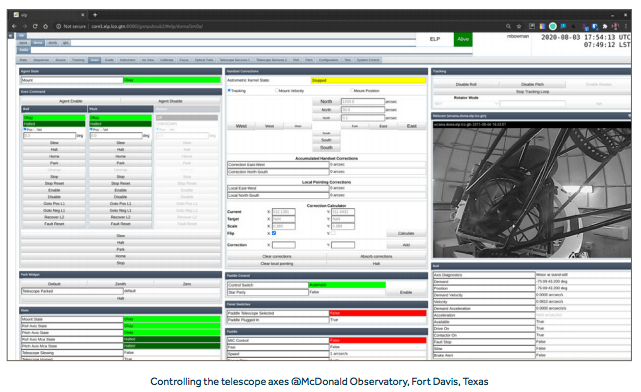The height and width of the screenshot is (392, 641).
Task: Click the browser home icon
Action: [x=45, y=26]
